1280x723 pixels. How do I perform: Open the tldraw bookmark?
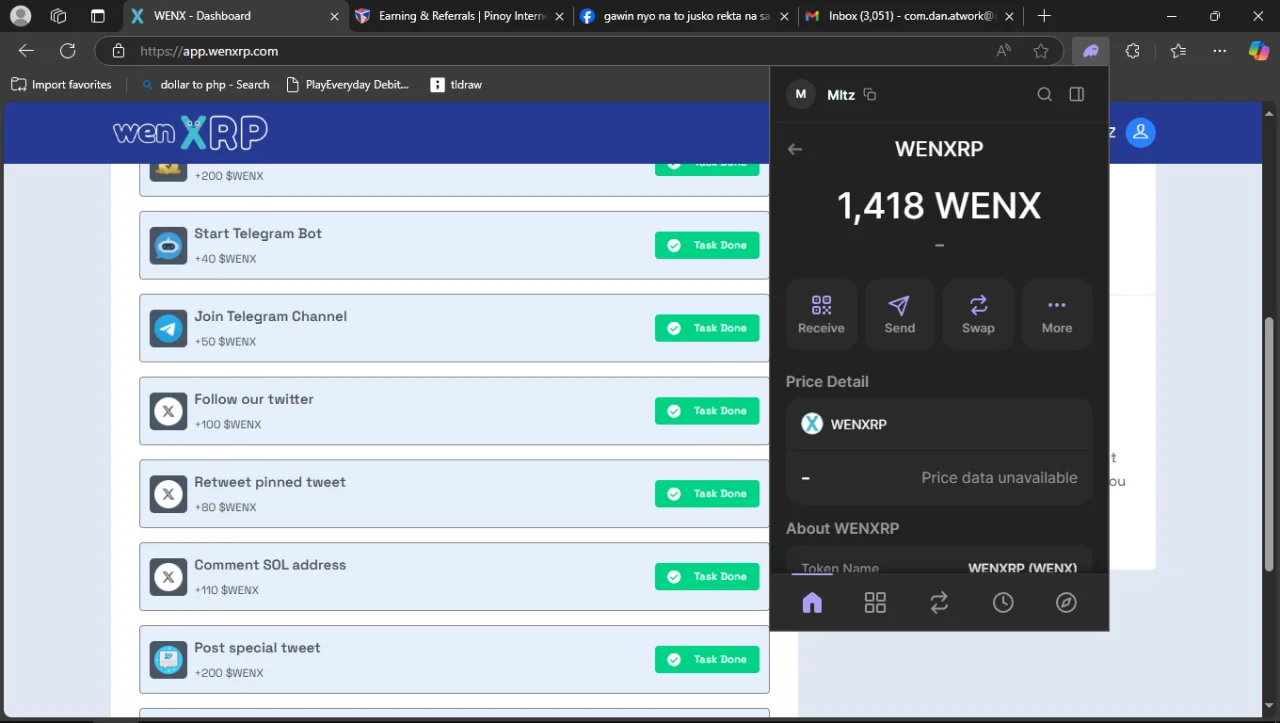456,85
